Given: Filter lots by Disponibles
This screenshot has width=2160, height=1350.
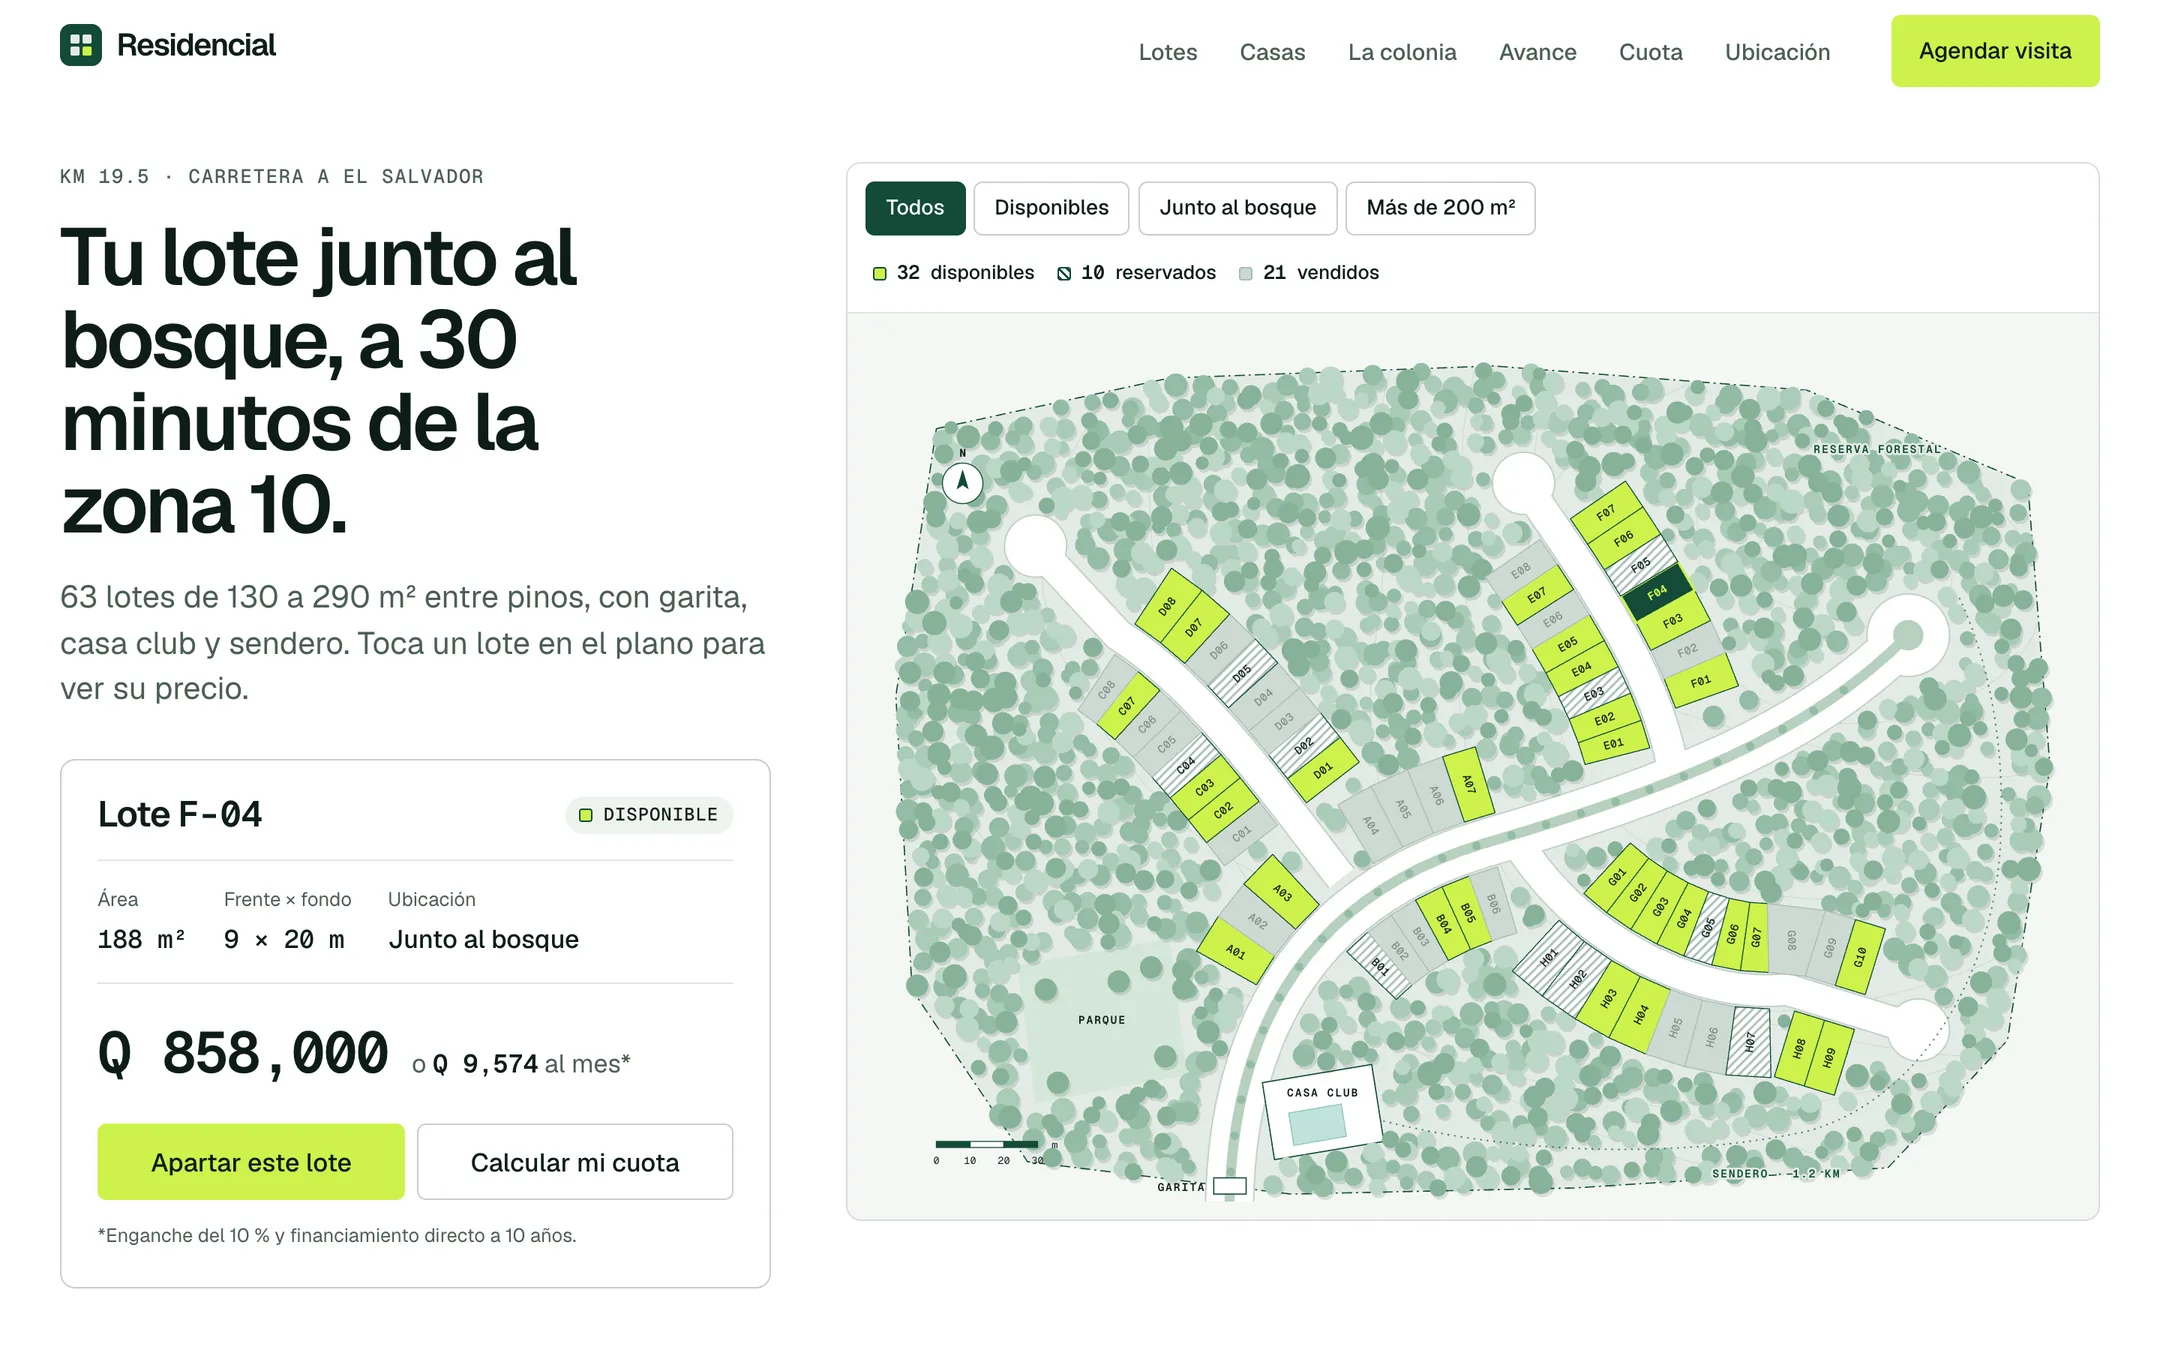Looking at the screenshot, I should point(1051,208).
